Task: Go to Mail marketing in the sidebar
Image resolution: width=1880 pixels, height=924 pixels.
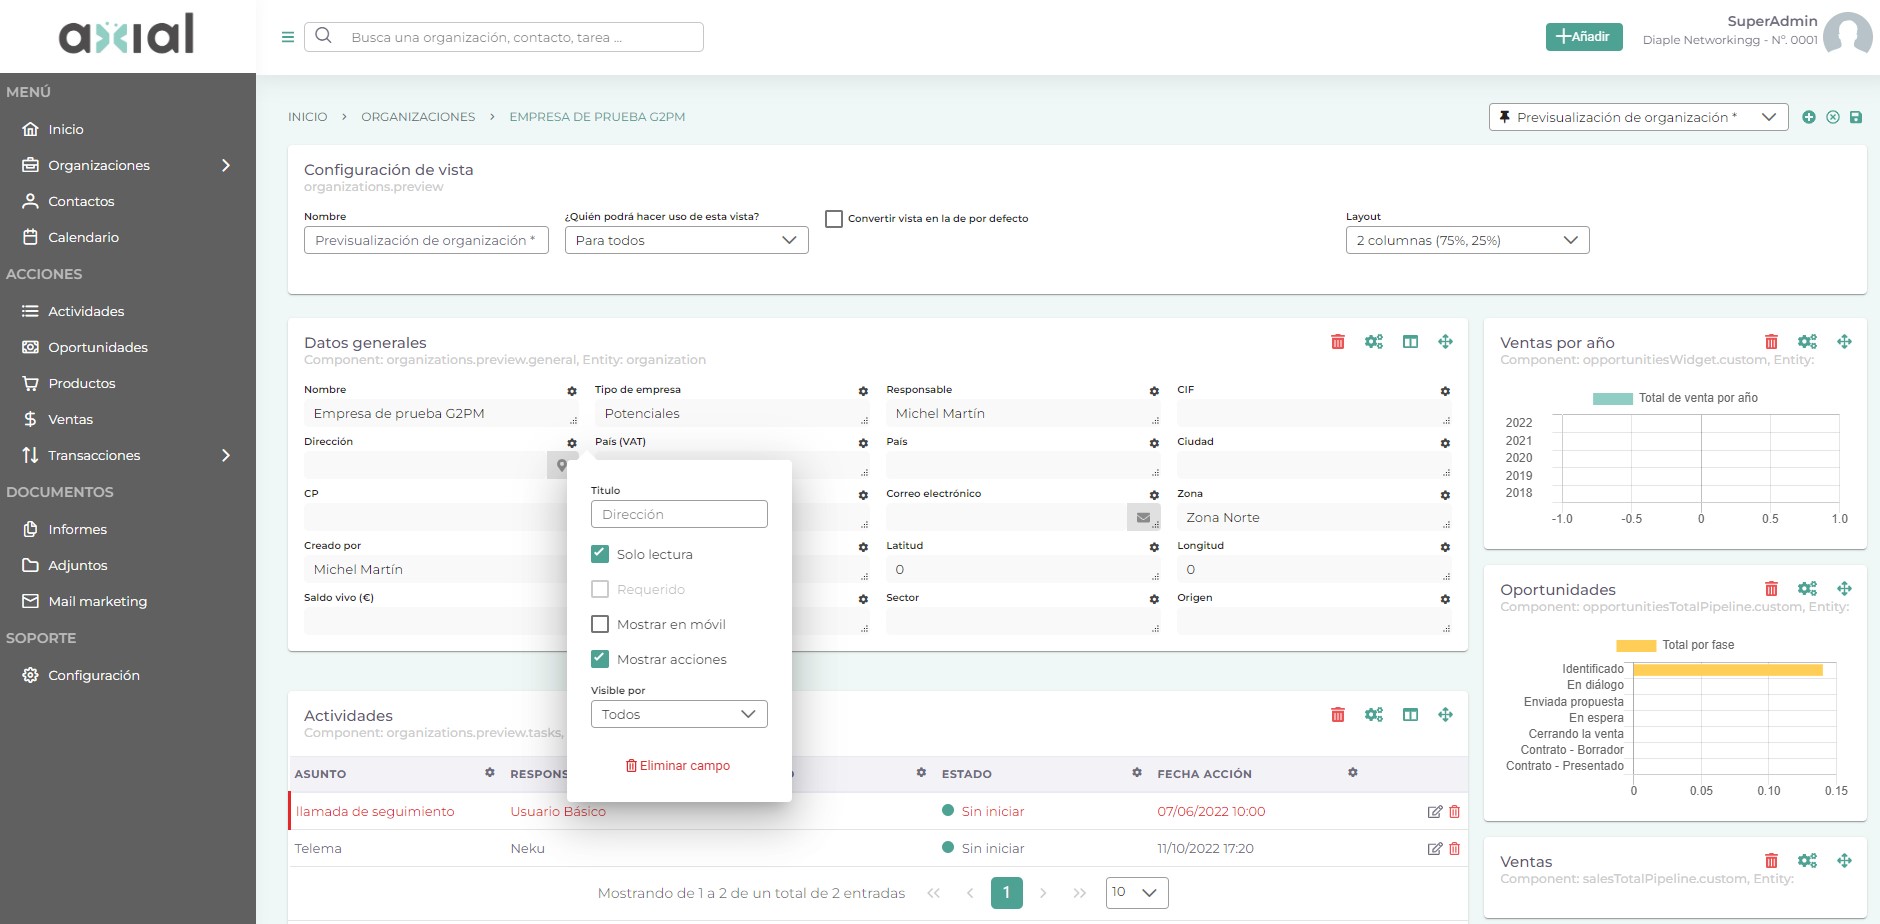Action: click(99, 601)
